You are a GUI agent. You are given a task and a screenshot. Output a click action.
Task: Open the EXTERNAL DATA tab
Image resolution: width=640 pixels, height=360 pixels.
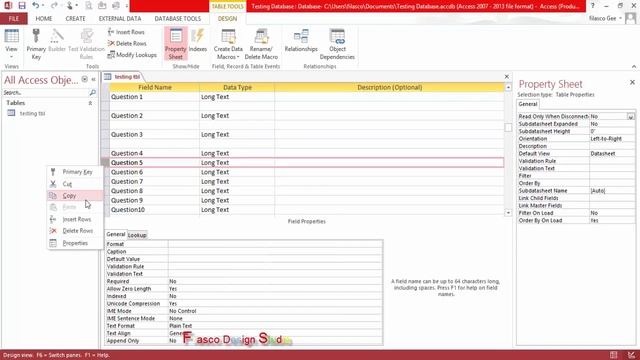point(120,18)
